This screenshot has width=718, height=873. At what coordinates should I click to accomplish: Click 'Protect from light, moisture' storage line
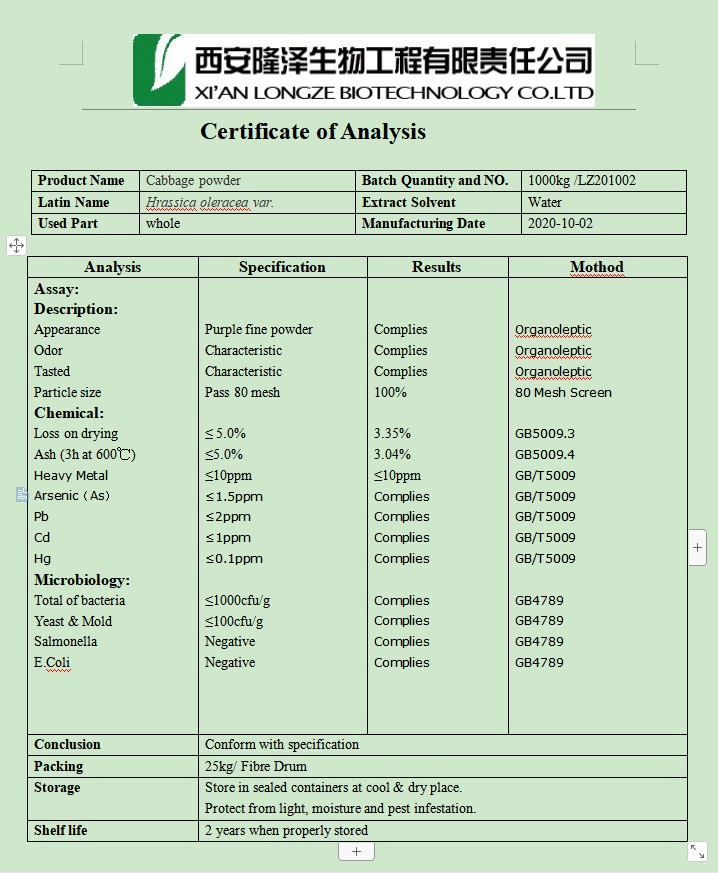(341, 808)
